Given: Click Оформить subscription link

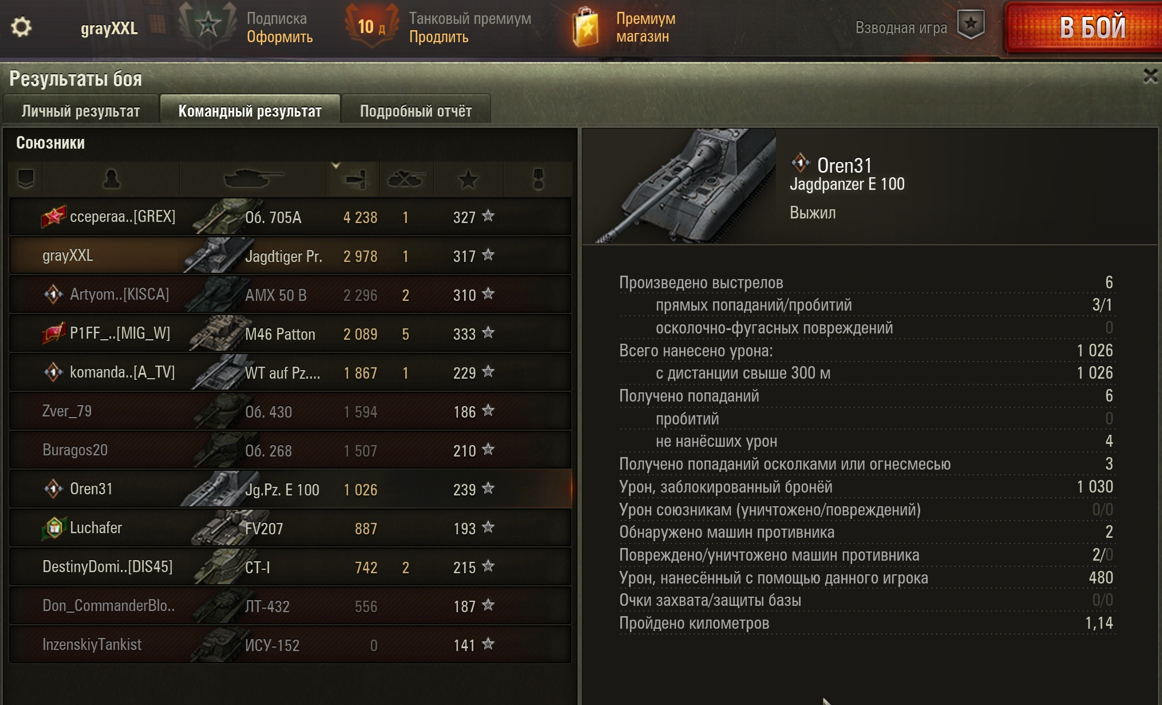Looking at the screenshot, I should [x=279, y=37].
